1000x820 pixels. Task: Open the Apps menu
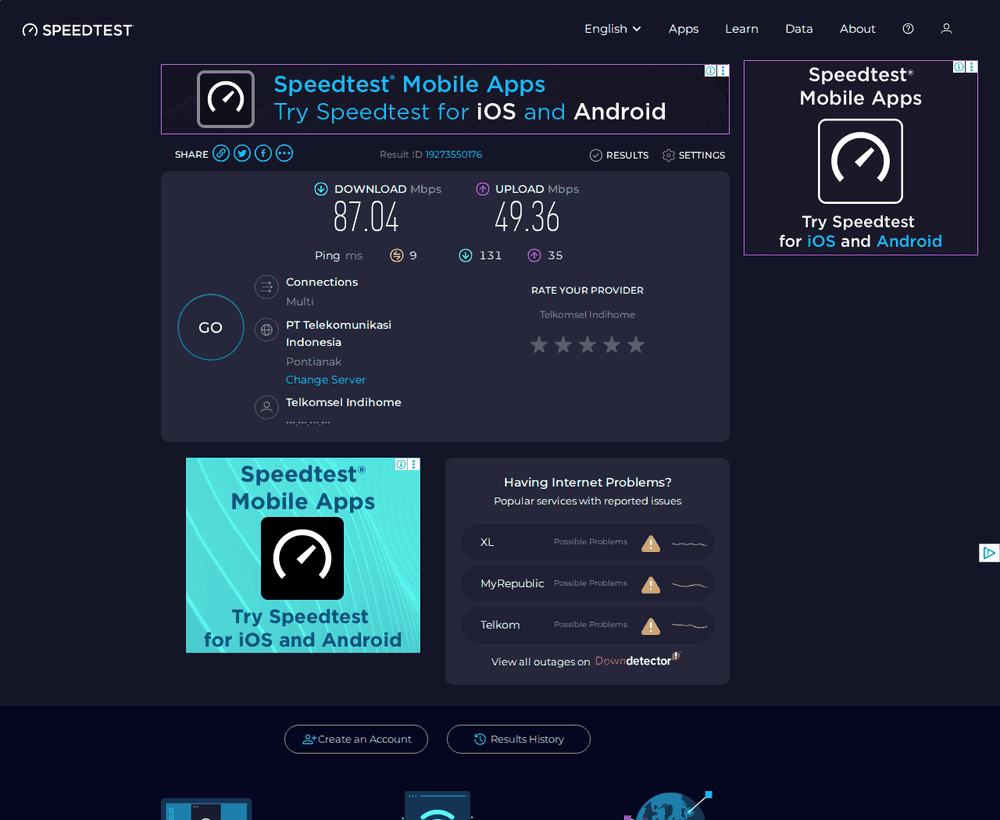tap(683, 29)
